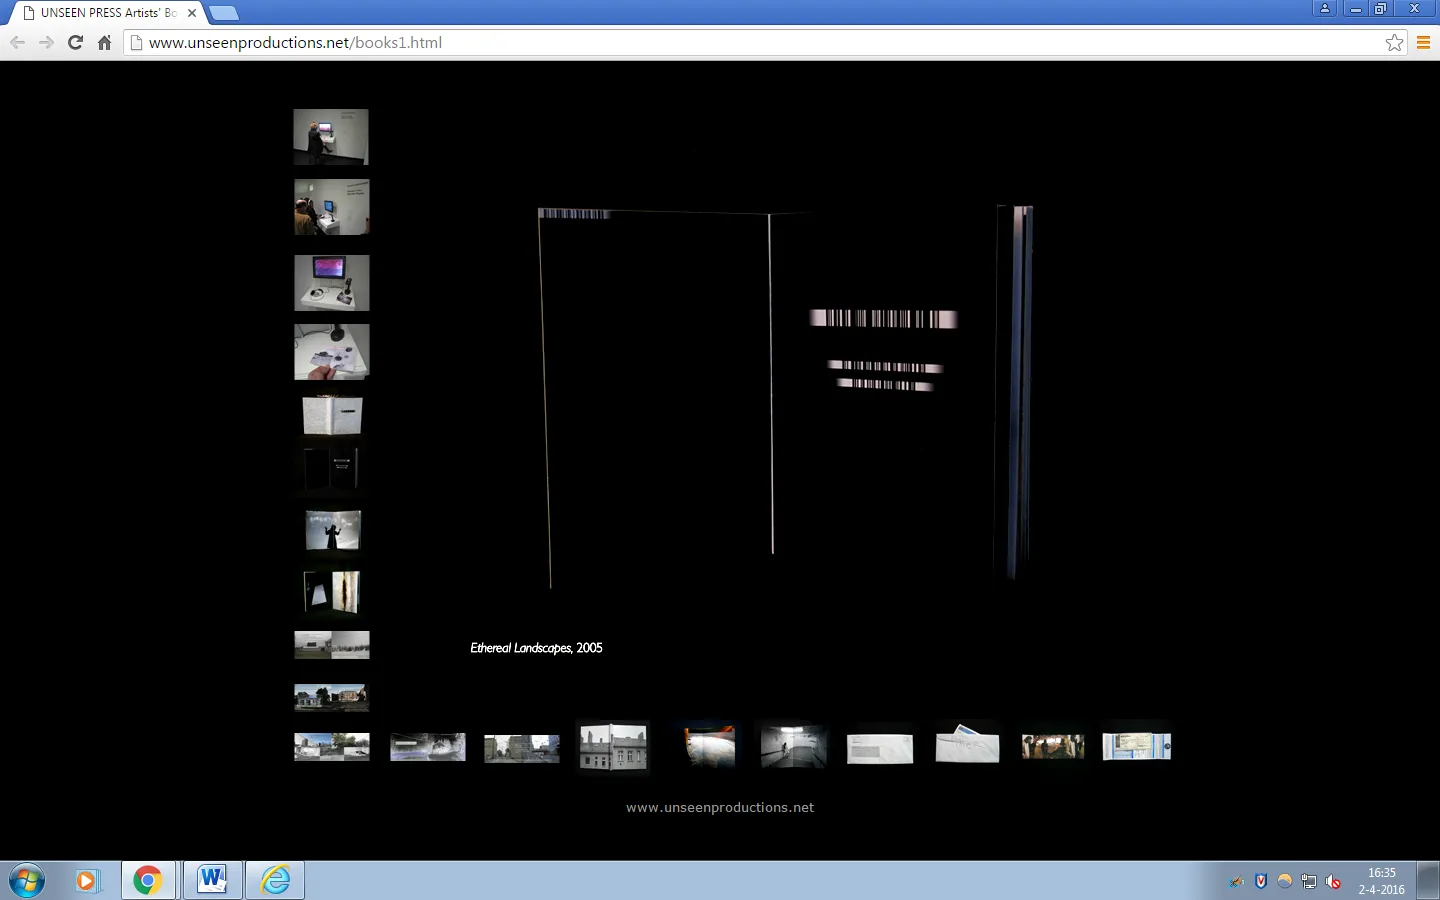Open Windows Media Player from taskbar
This screenshot has width=1440, height=900.
[x=87, y=880]
